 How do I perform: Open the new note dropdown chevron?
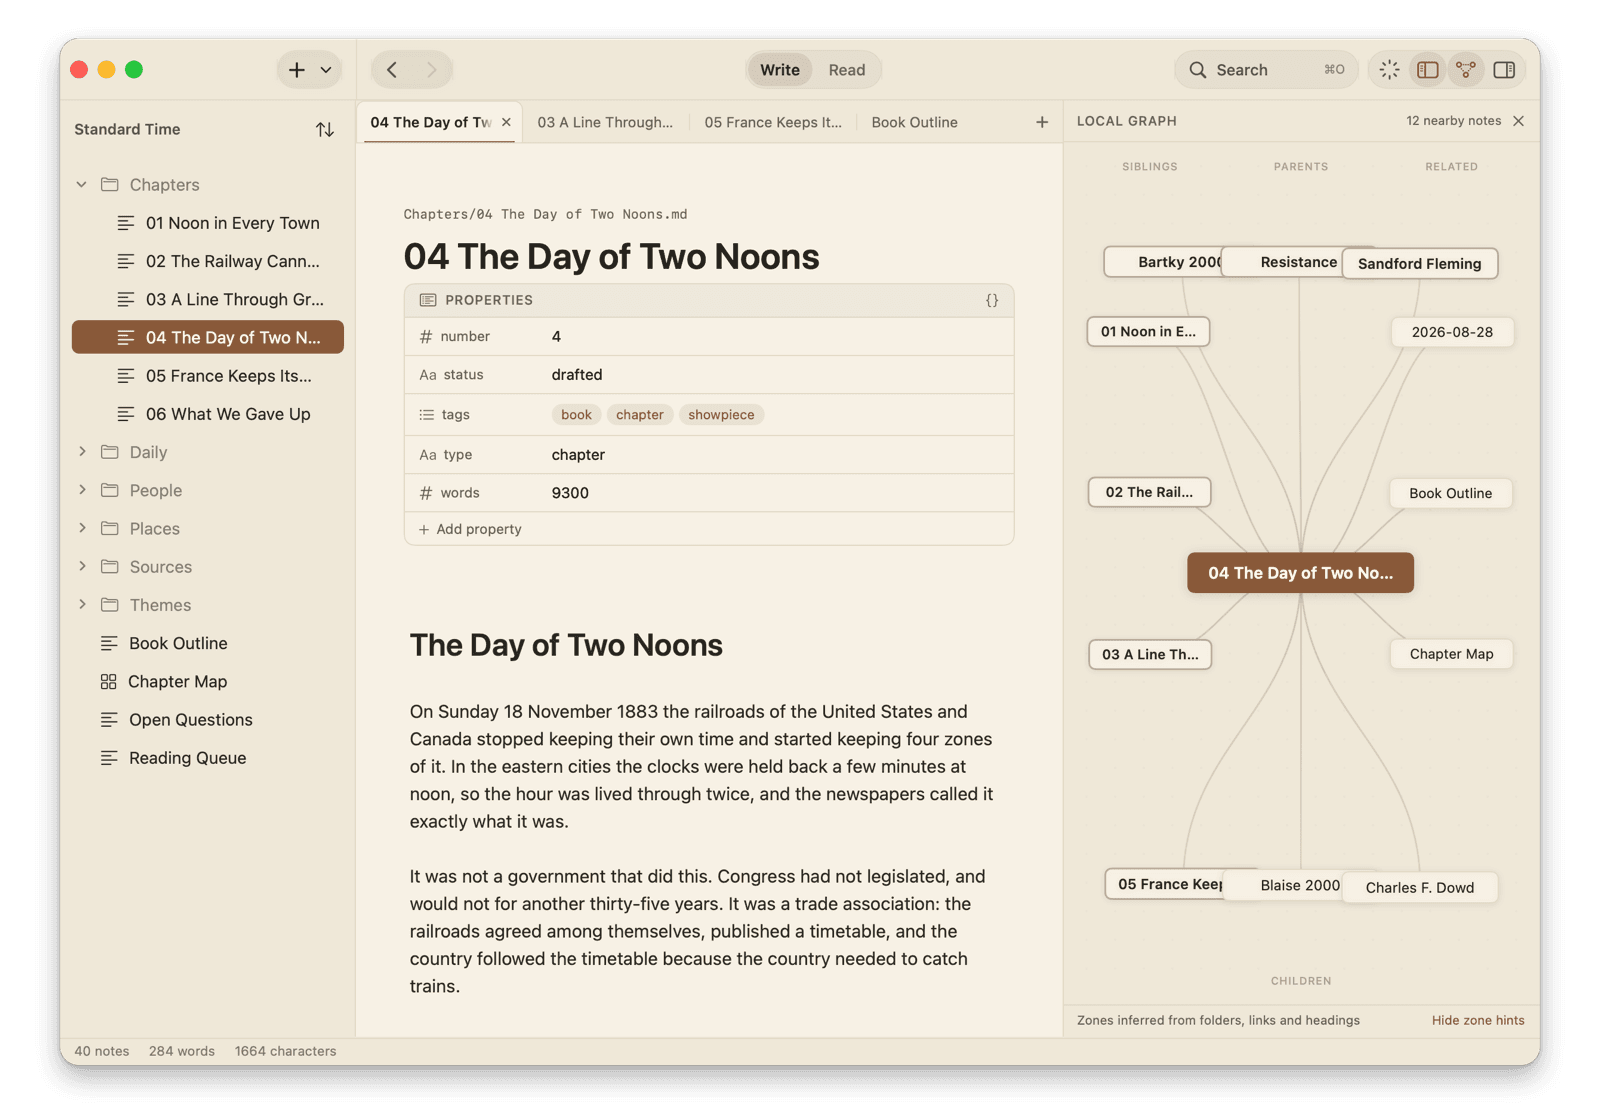coord(326,70)
